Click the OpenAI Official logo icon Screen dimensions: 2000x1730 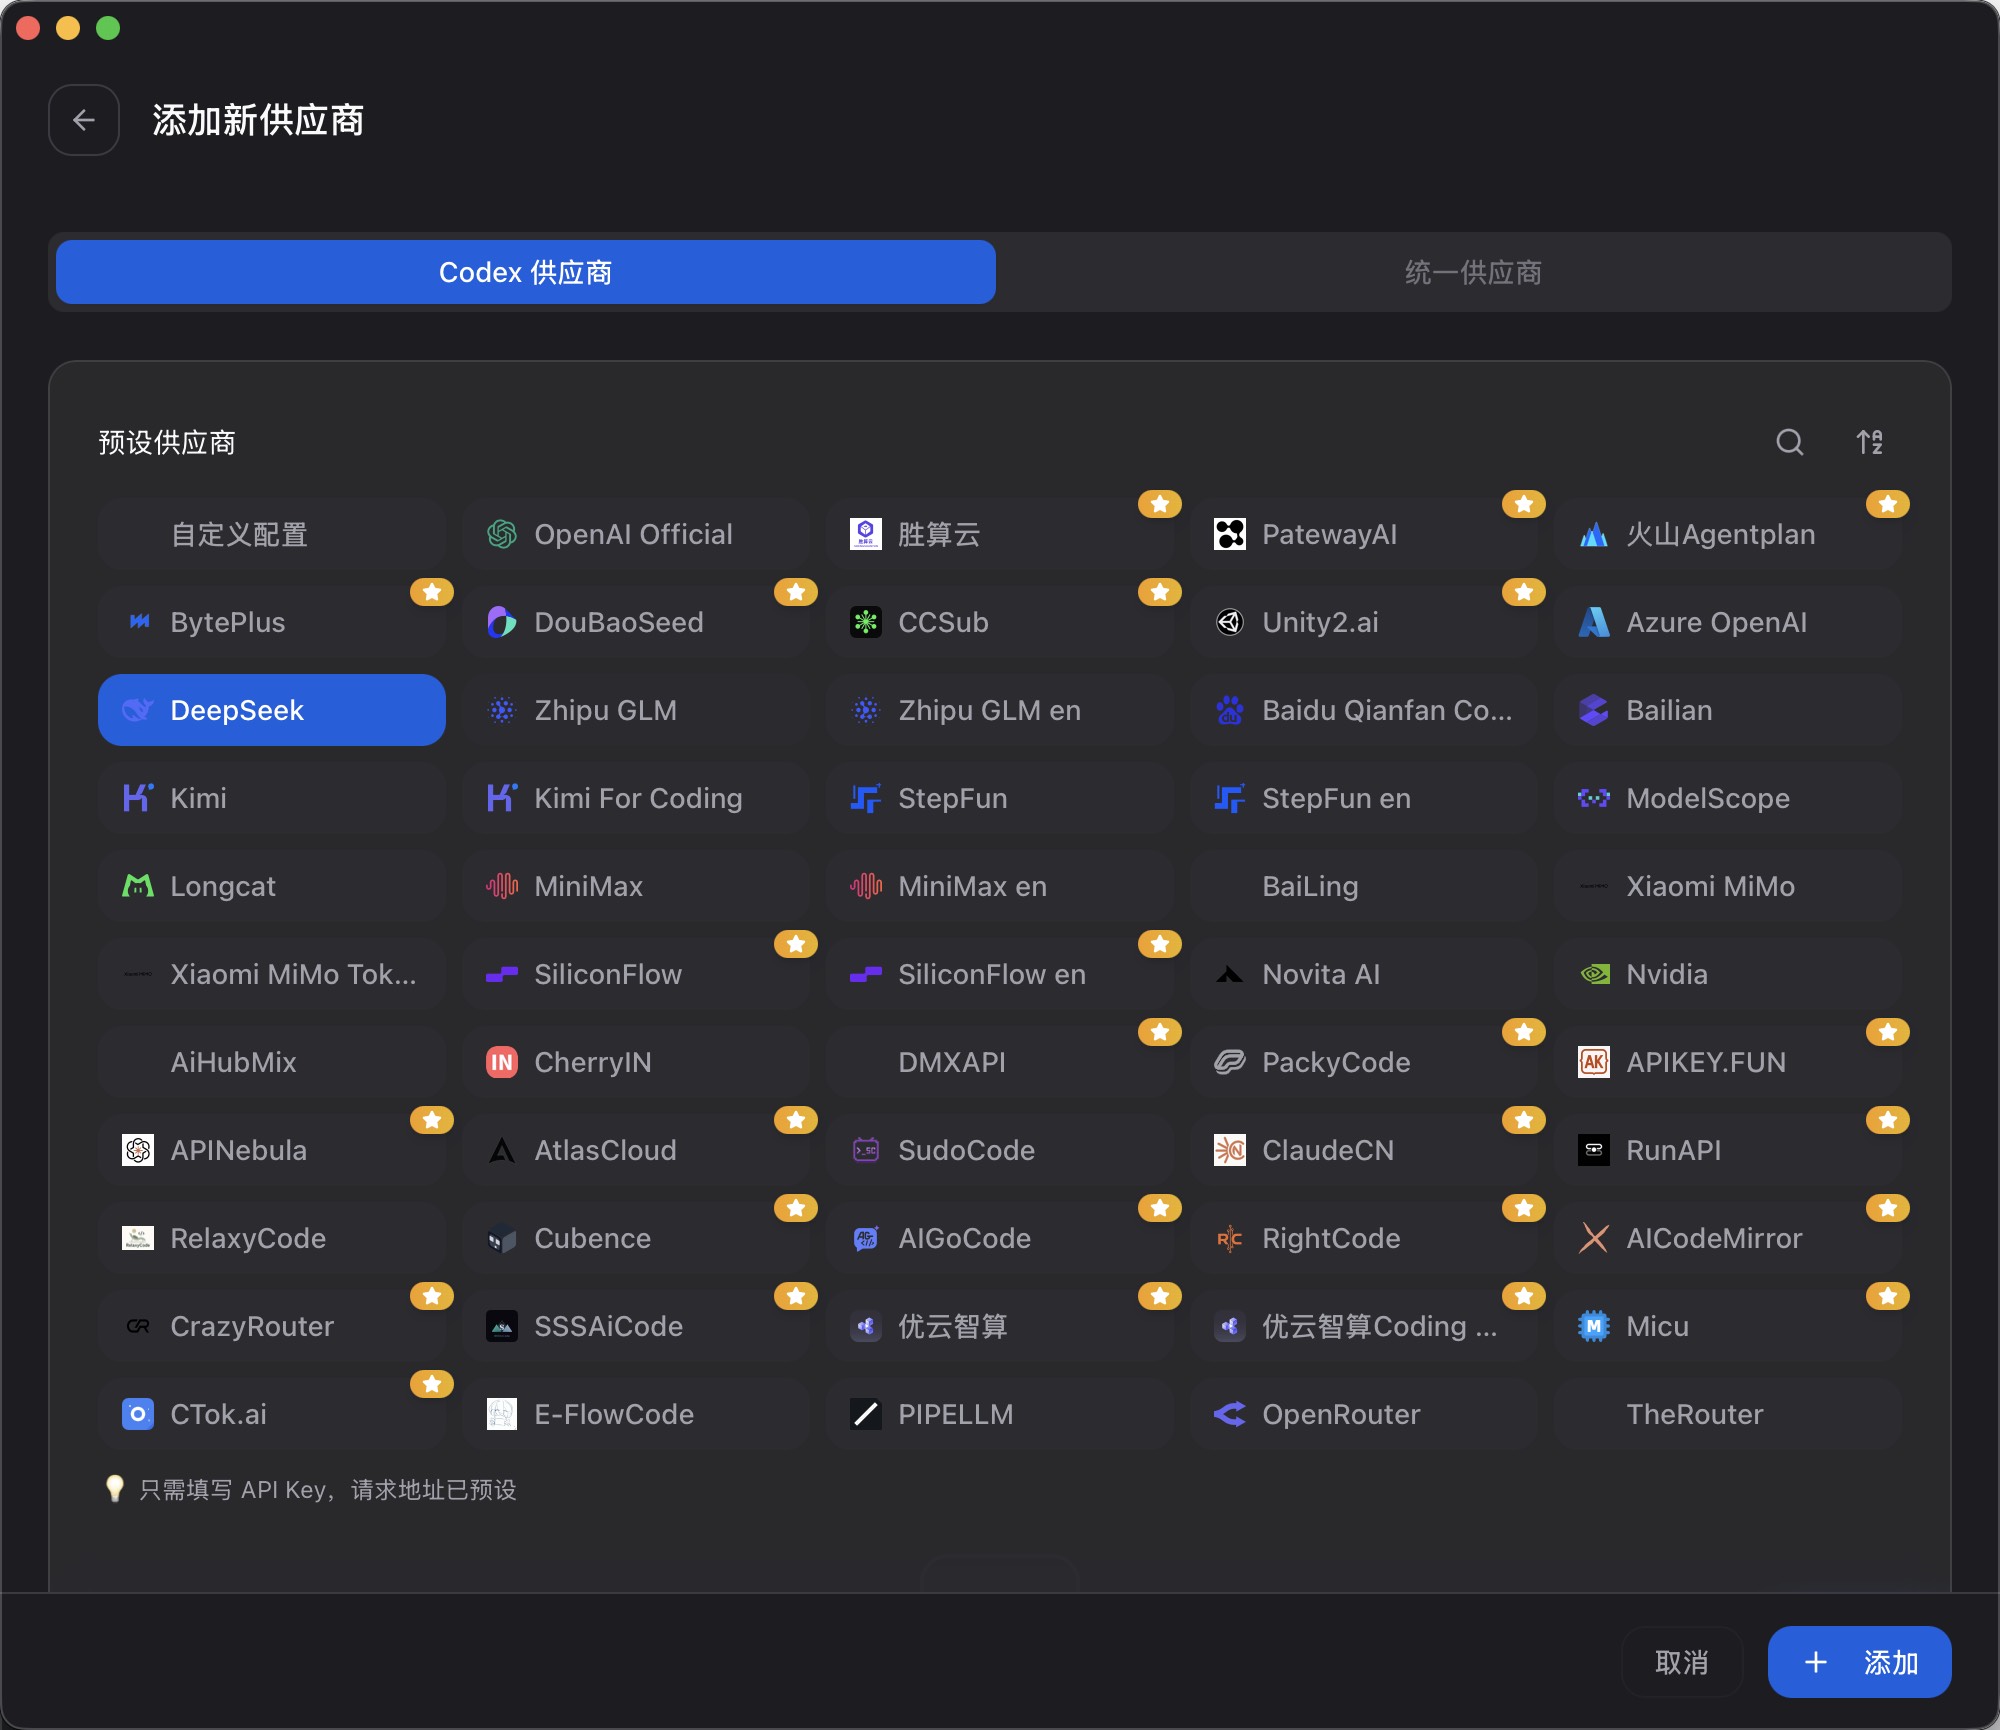point(502,534)
